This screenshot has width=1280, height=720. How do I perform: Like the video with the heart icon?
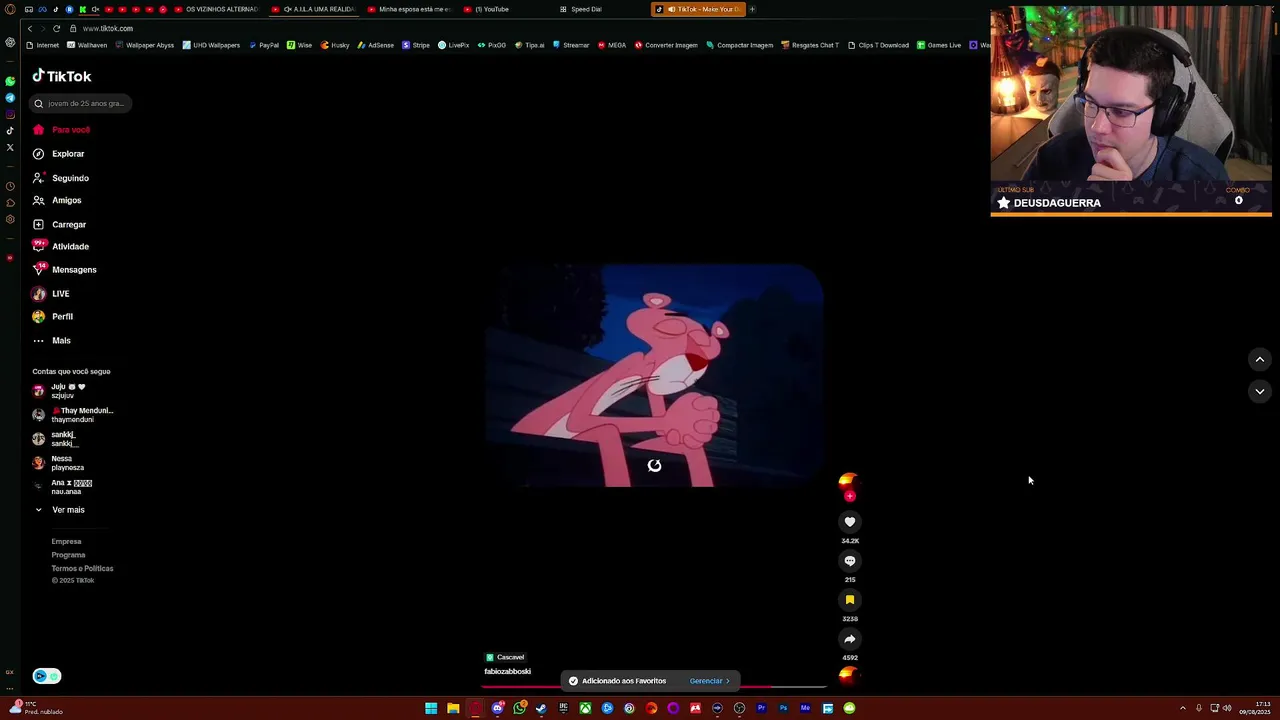click(x=850, y=522)
